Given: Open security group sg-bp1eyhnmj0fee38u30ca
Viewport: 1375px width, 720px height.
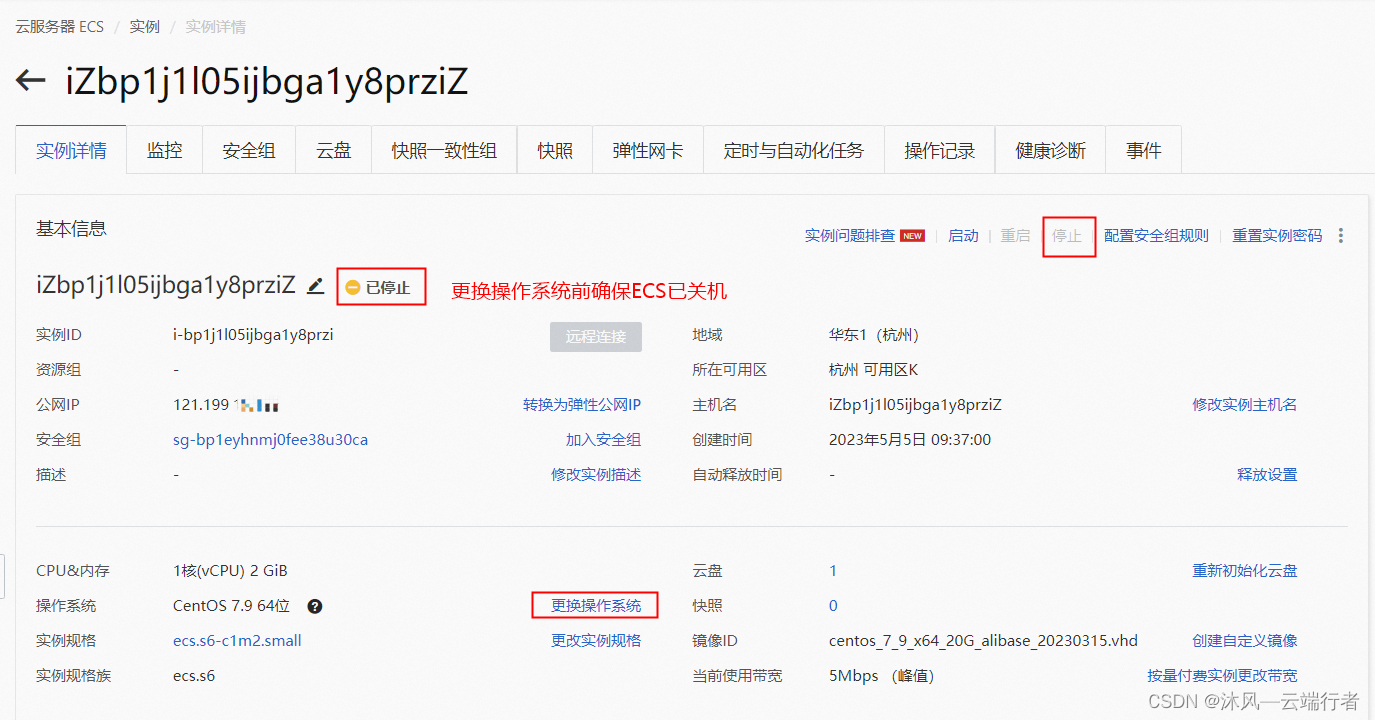Looking at the screenshot, I should [271, 440].
